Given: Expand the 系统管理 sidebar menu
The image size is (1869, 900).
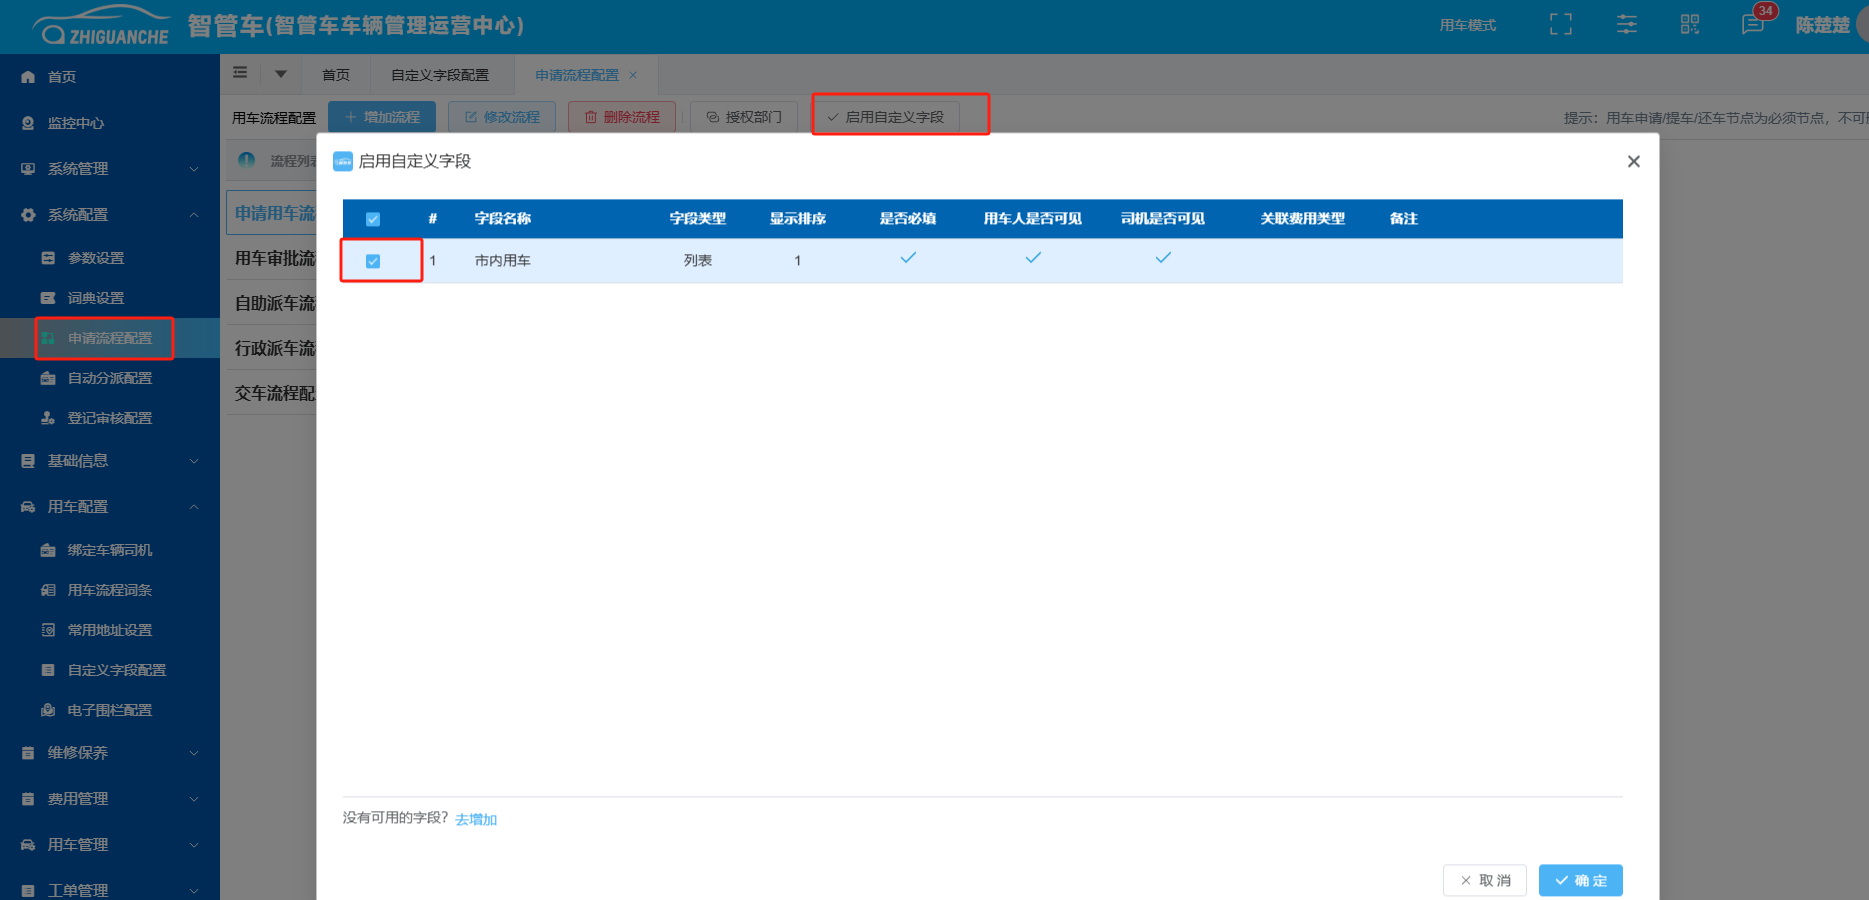Looking at the screenshot, I should [x=110, y=169].
